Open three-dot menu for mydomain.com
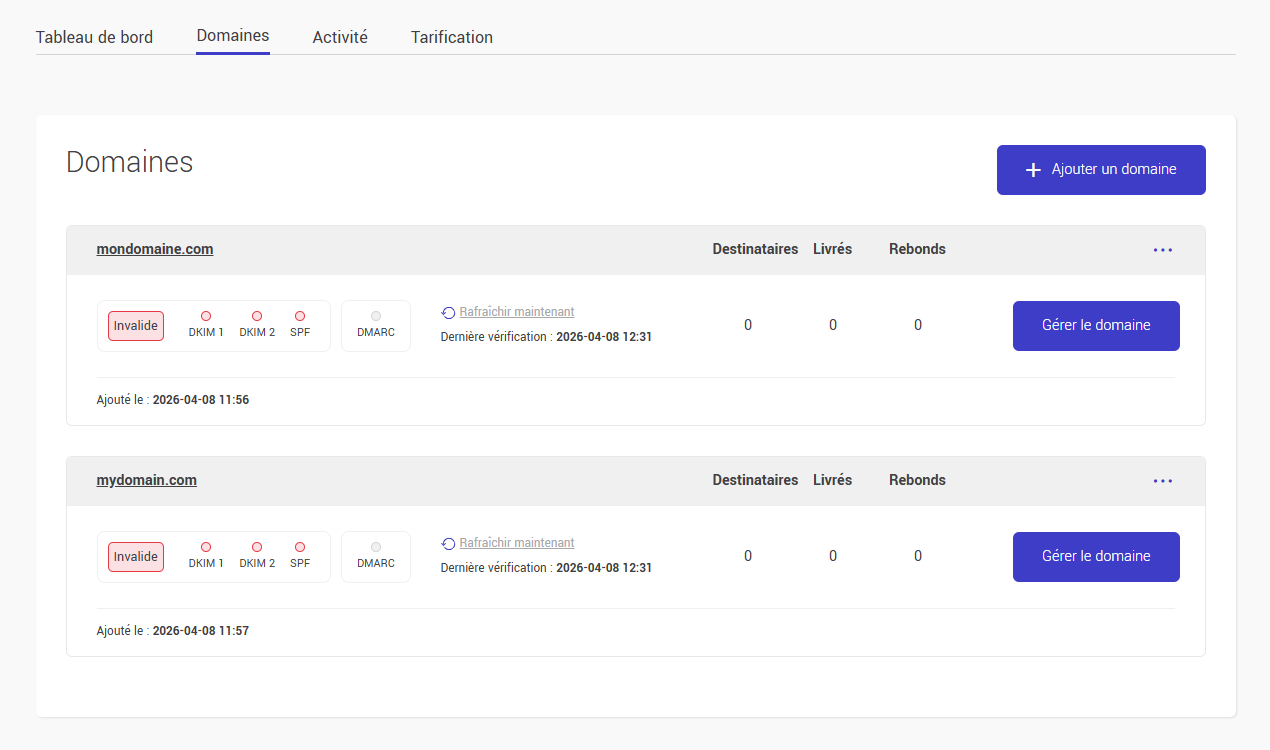This screenshot has height=750, width=1270. click(1162, 481)
